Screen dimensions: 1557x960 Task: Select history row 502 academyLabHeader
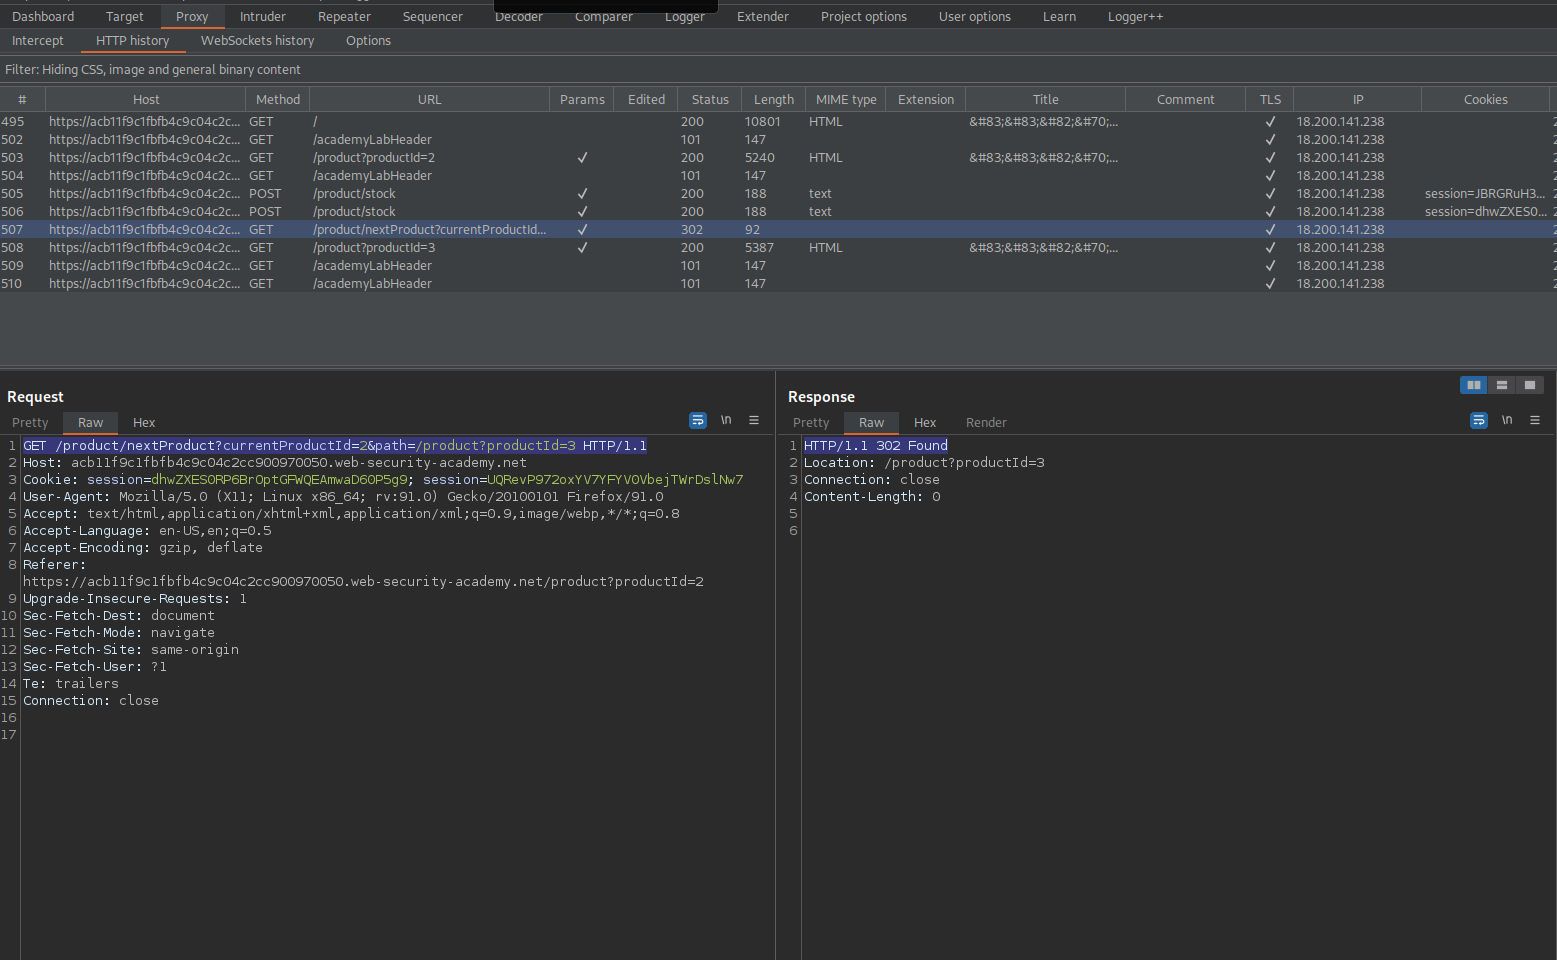778,140
